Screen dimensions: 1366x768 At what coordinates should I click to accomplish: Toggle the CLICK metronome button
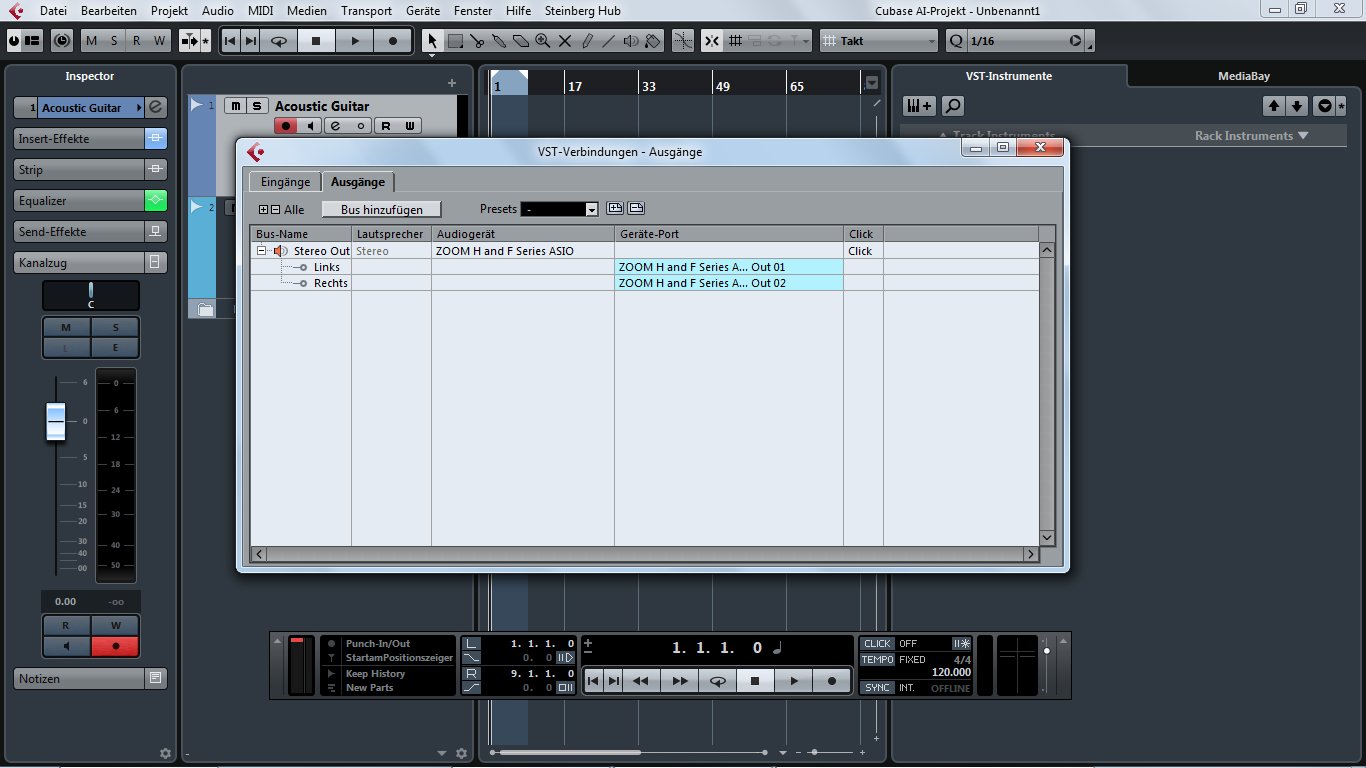click(877, 644)
